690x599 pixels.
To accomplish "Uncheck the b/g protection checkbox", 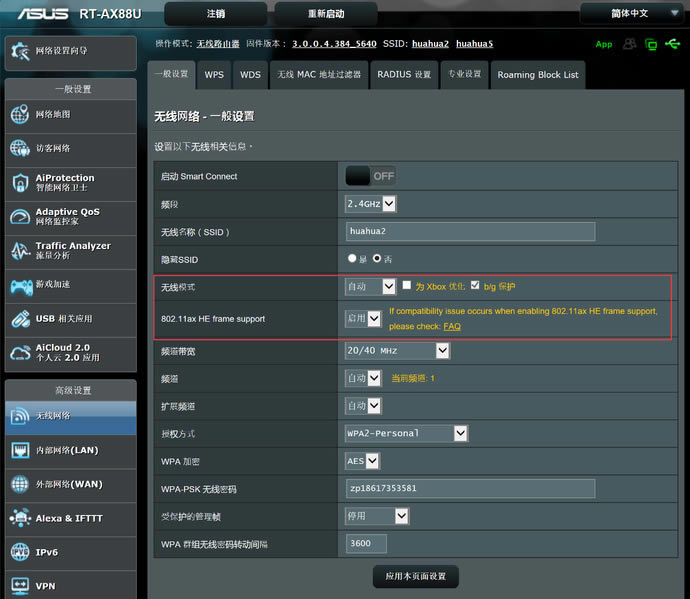I will tap(475, 286).
